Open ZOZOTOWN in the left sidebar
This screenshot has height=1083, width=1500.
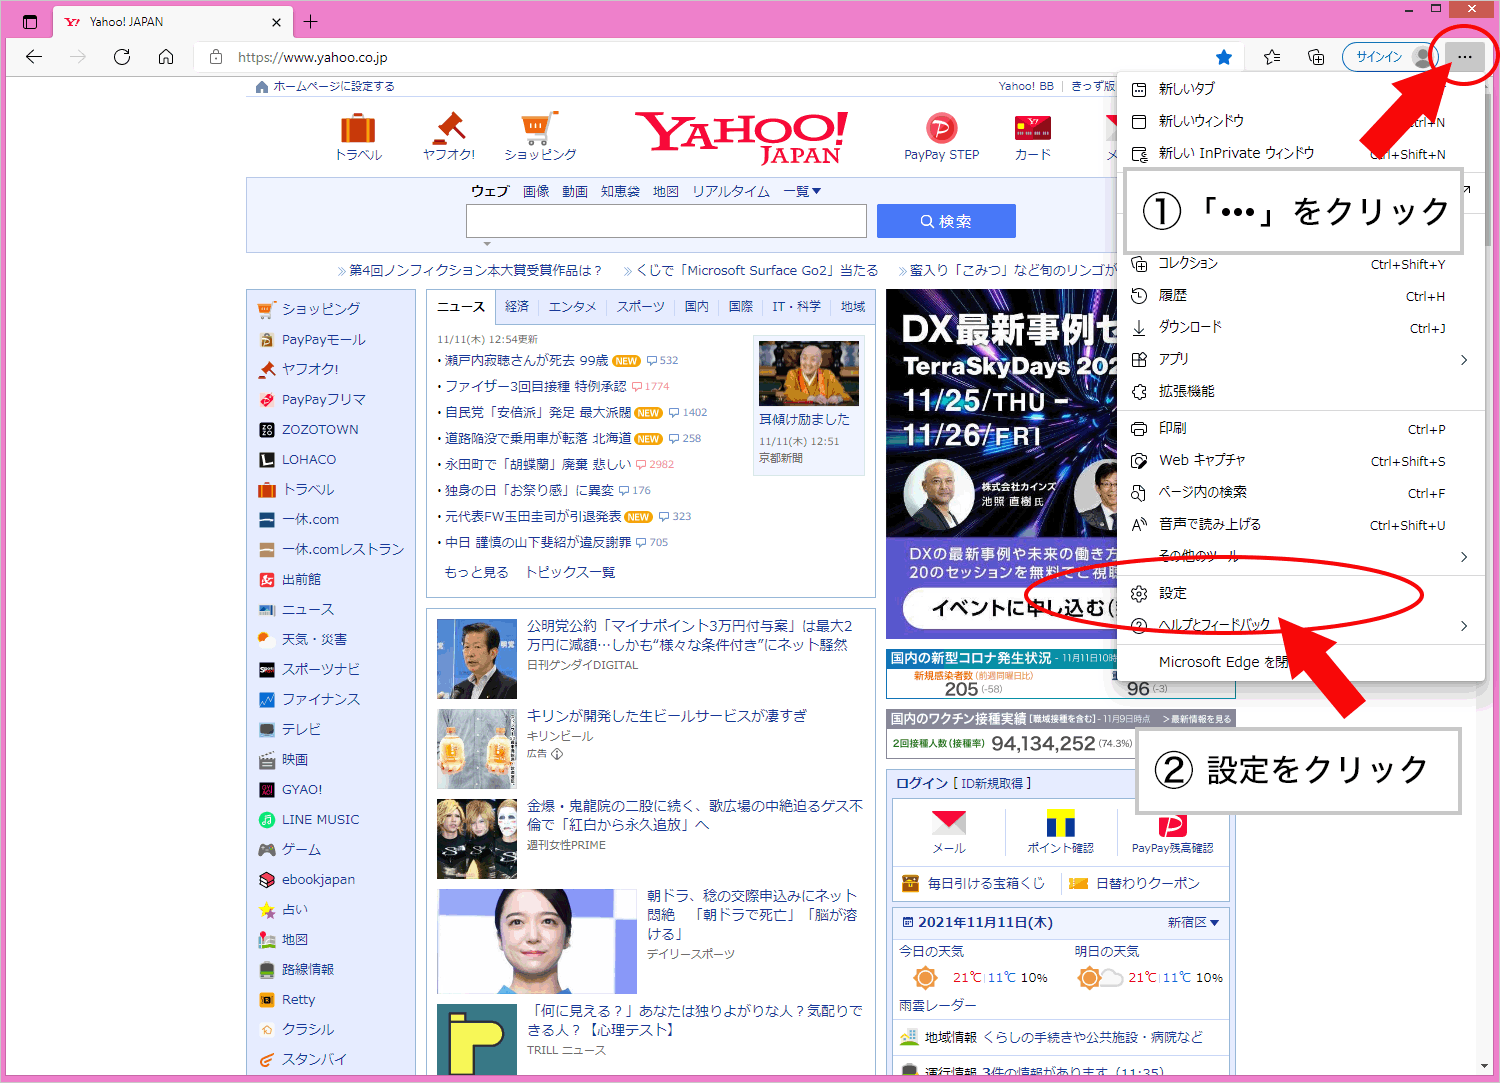[x=320, y=430]
